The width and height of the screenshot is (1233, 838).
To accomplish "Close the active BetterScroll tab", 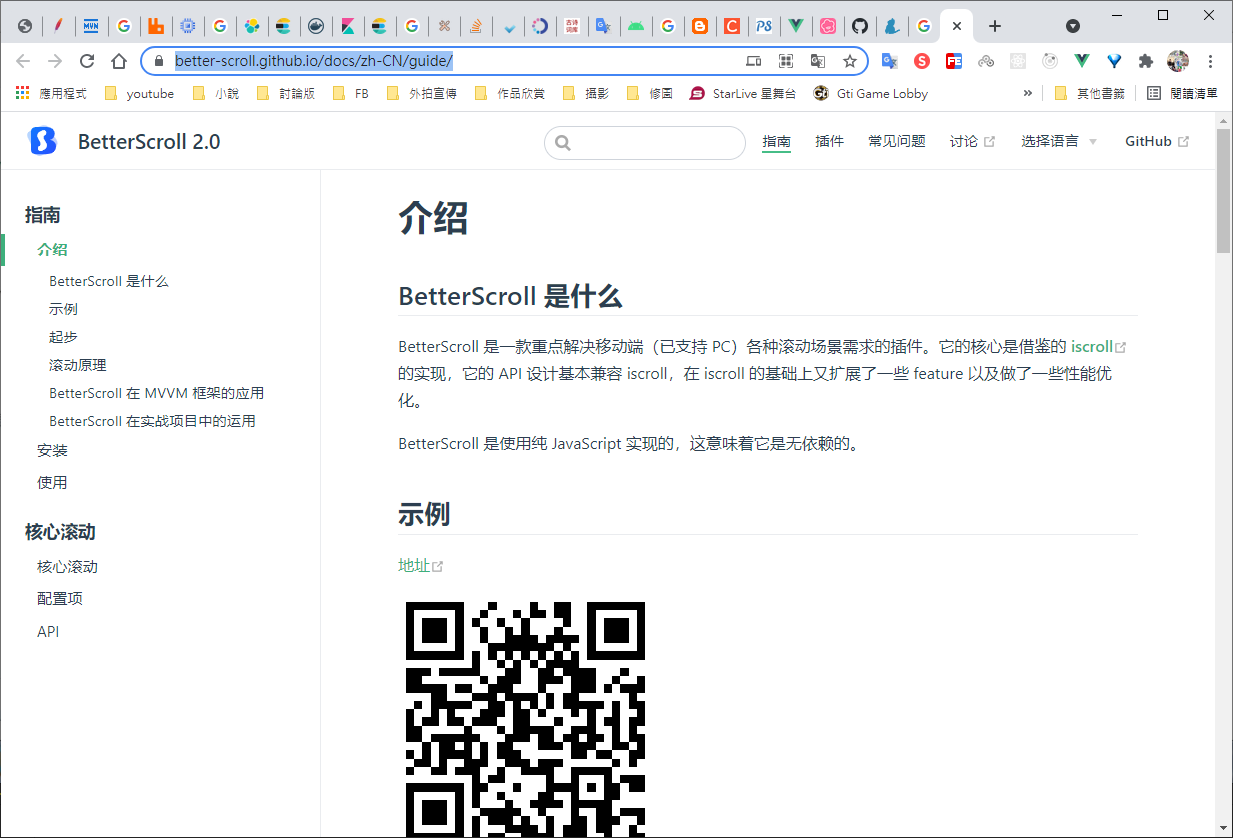I will tap(957, 26).
